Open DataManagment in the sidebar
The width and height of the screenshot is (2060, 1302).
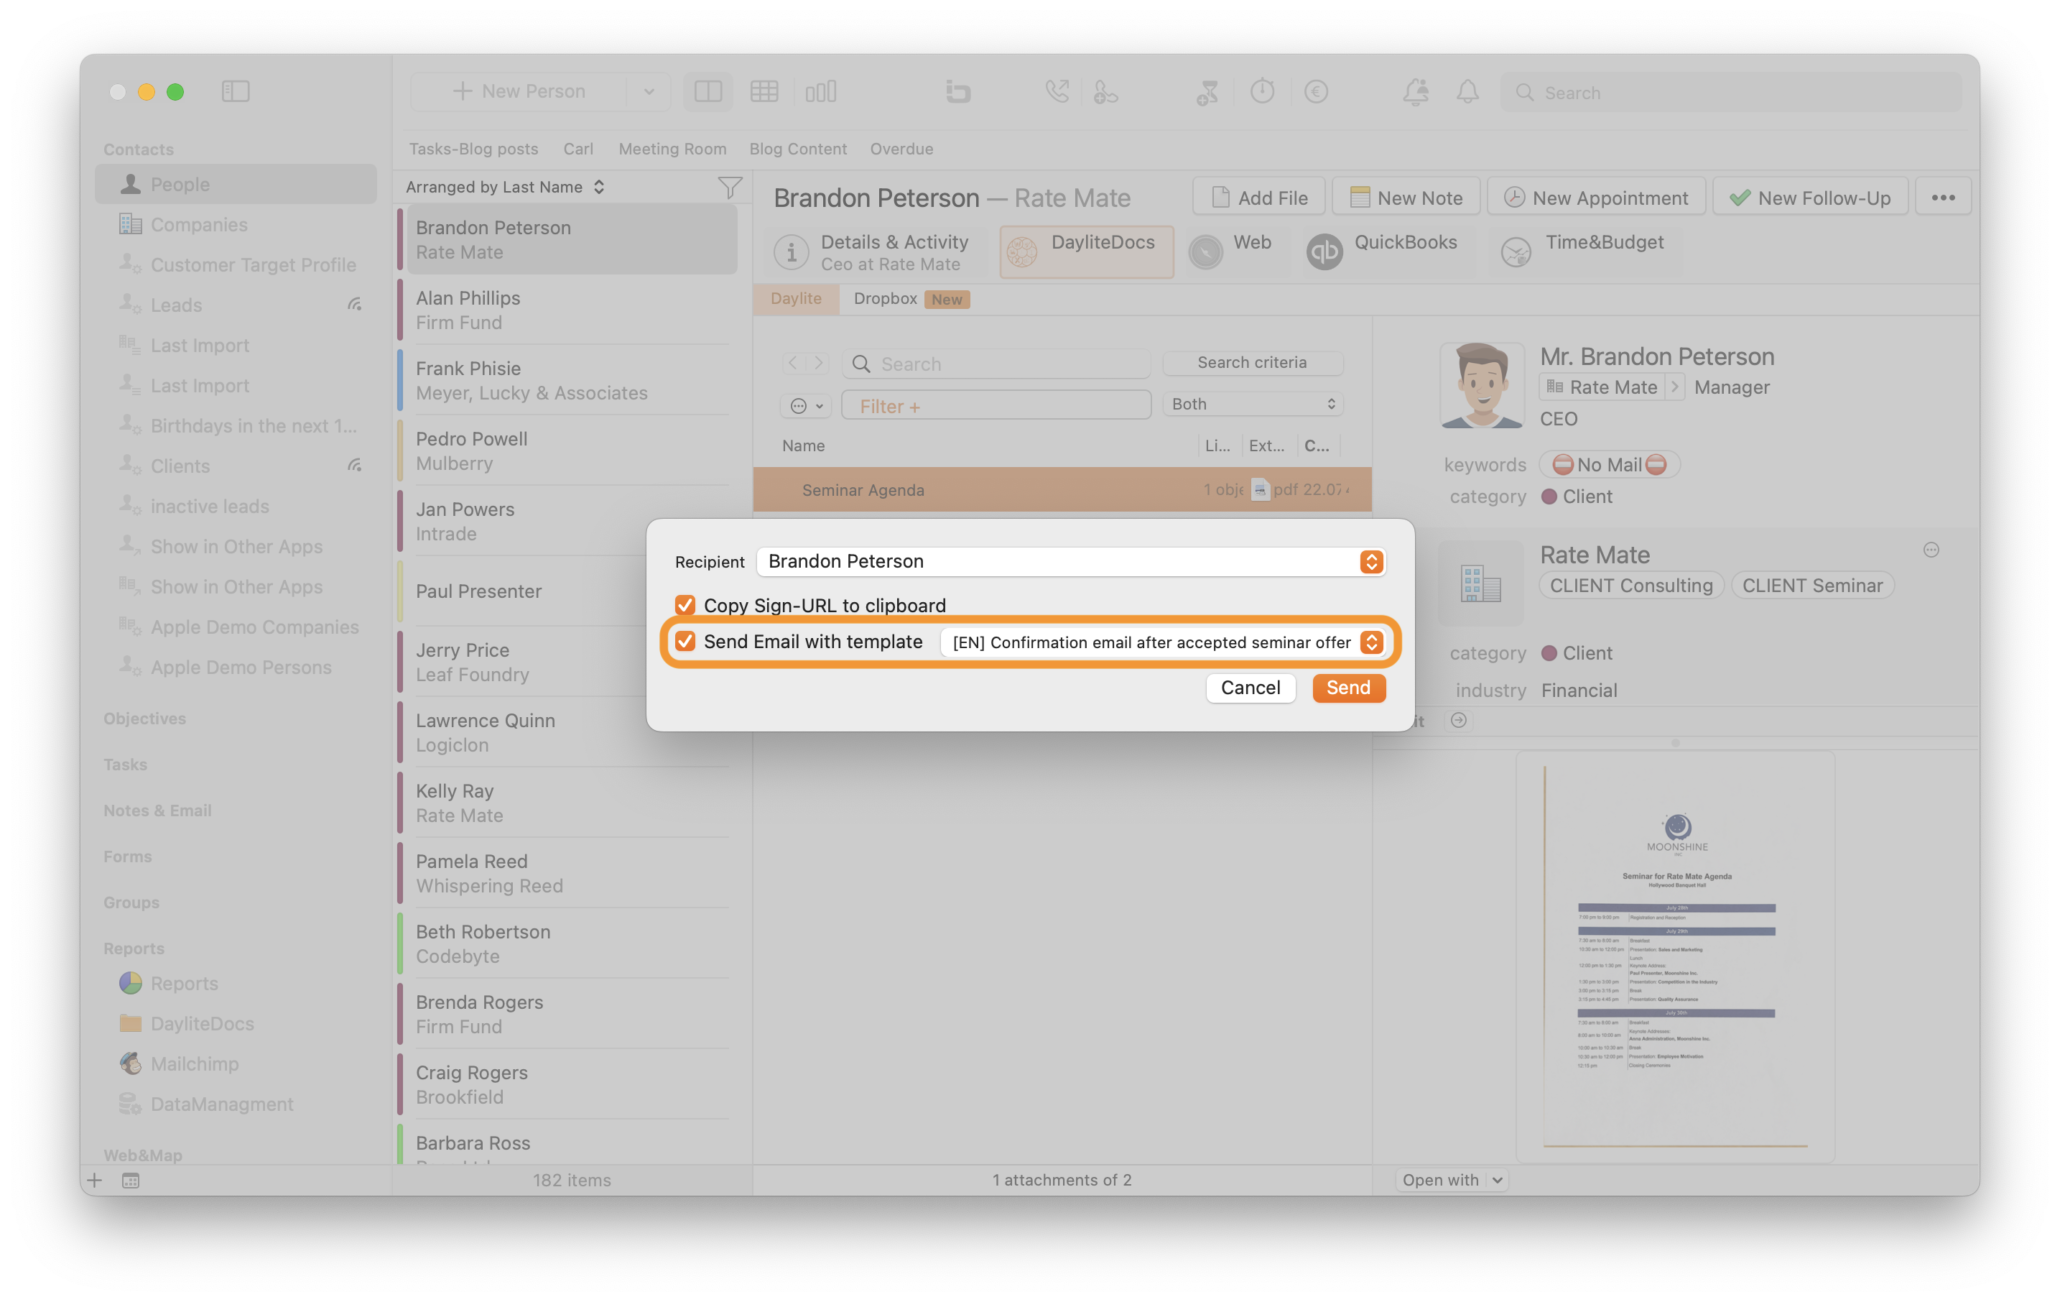(x=221, y=1104)
